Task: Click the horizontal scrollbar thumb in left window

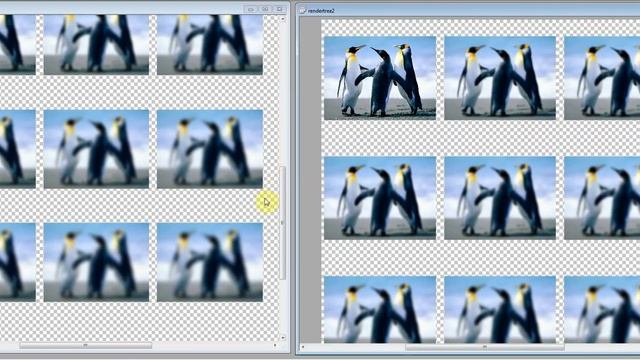Action: point(86,346)
